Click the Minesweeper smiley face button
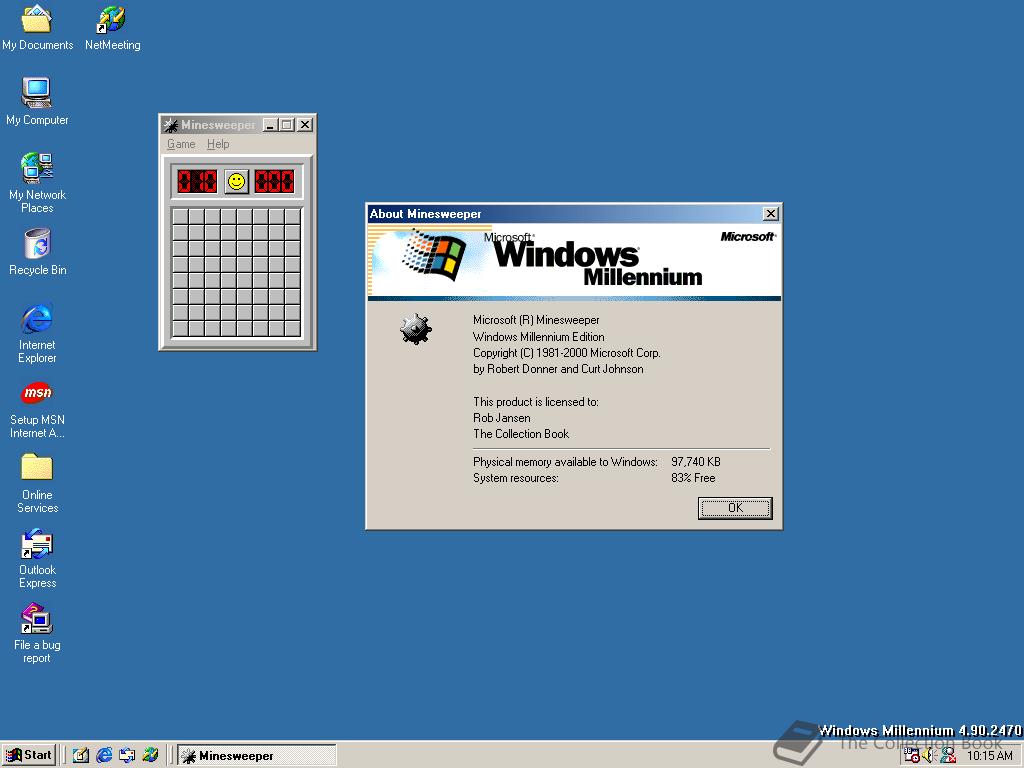The width and height of the screenshot is (1024, 768). 236,182
